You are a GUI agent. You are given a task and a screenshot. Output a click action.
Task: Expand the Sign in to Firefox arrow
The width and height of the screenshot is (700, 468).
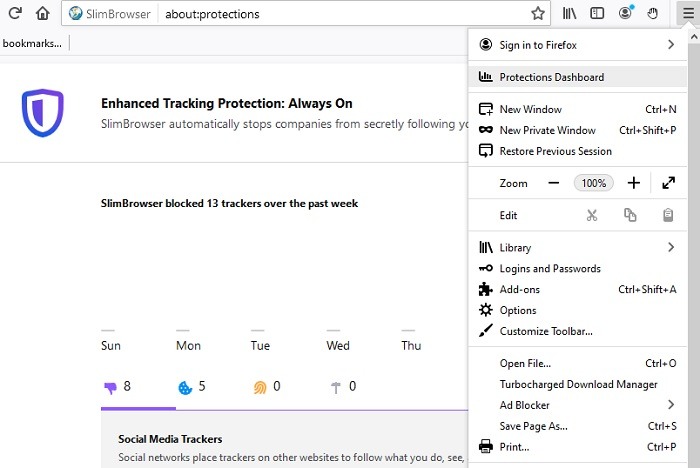(671, 44)
